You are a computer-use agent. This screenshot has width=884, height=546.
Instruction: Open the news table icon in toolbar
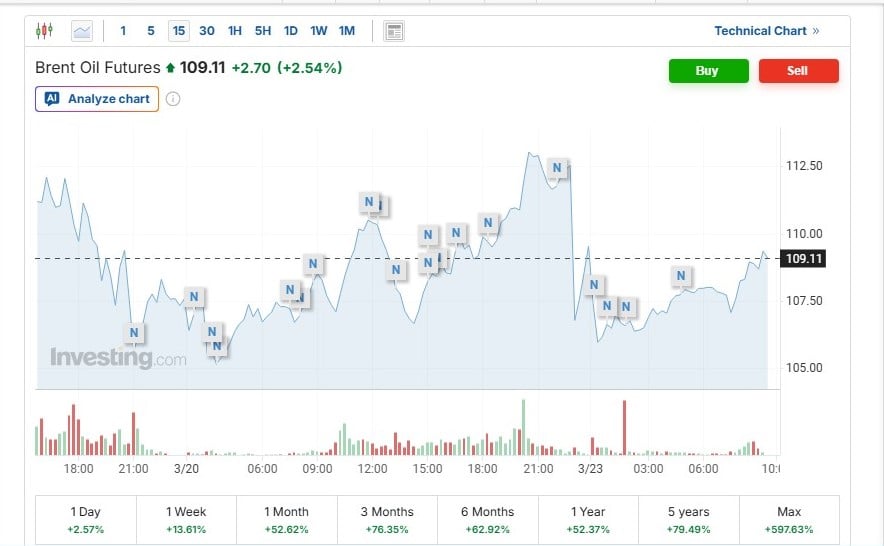(394, 31)
